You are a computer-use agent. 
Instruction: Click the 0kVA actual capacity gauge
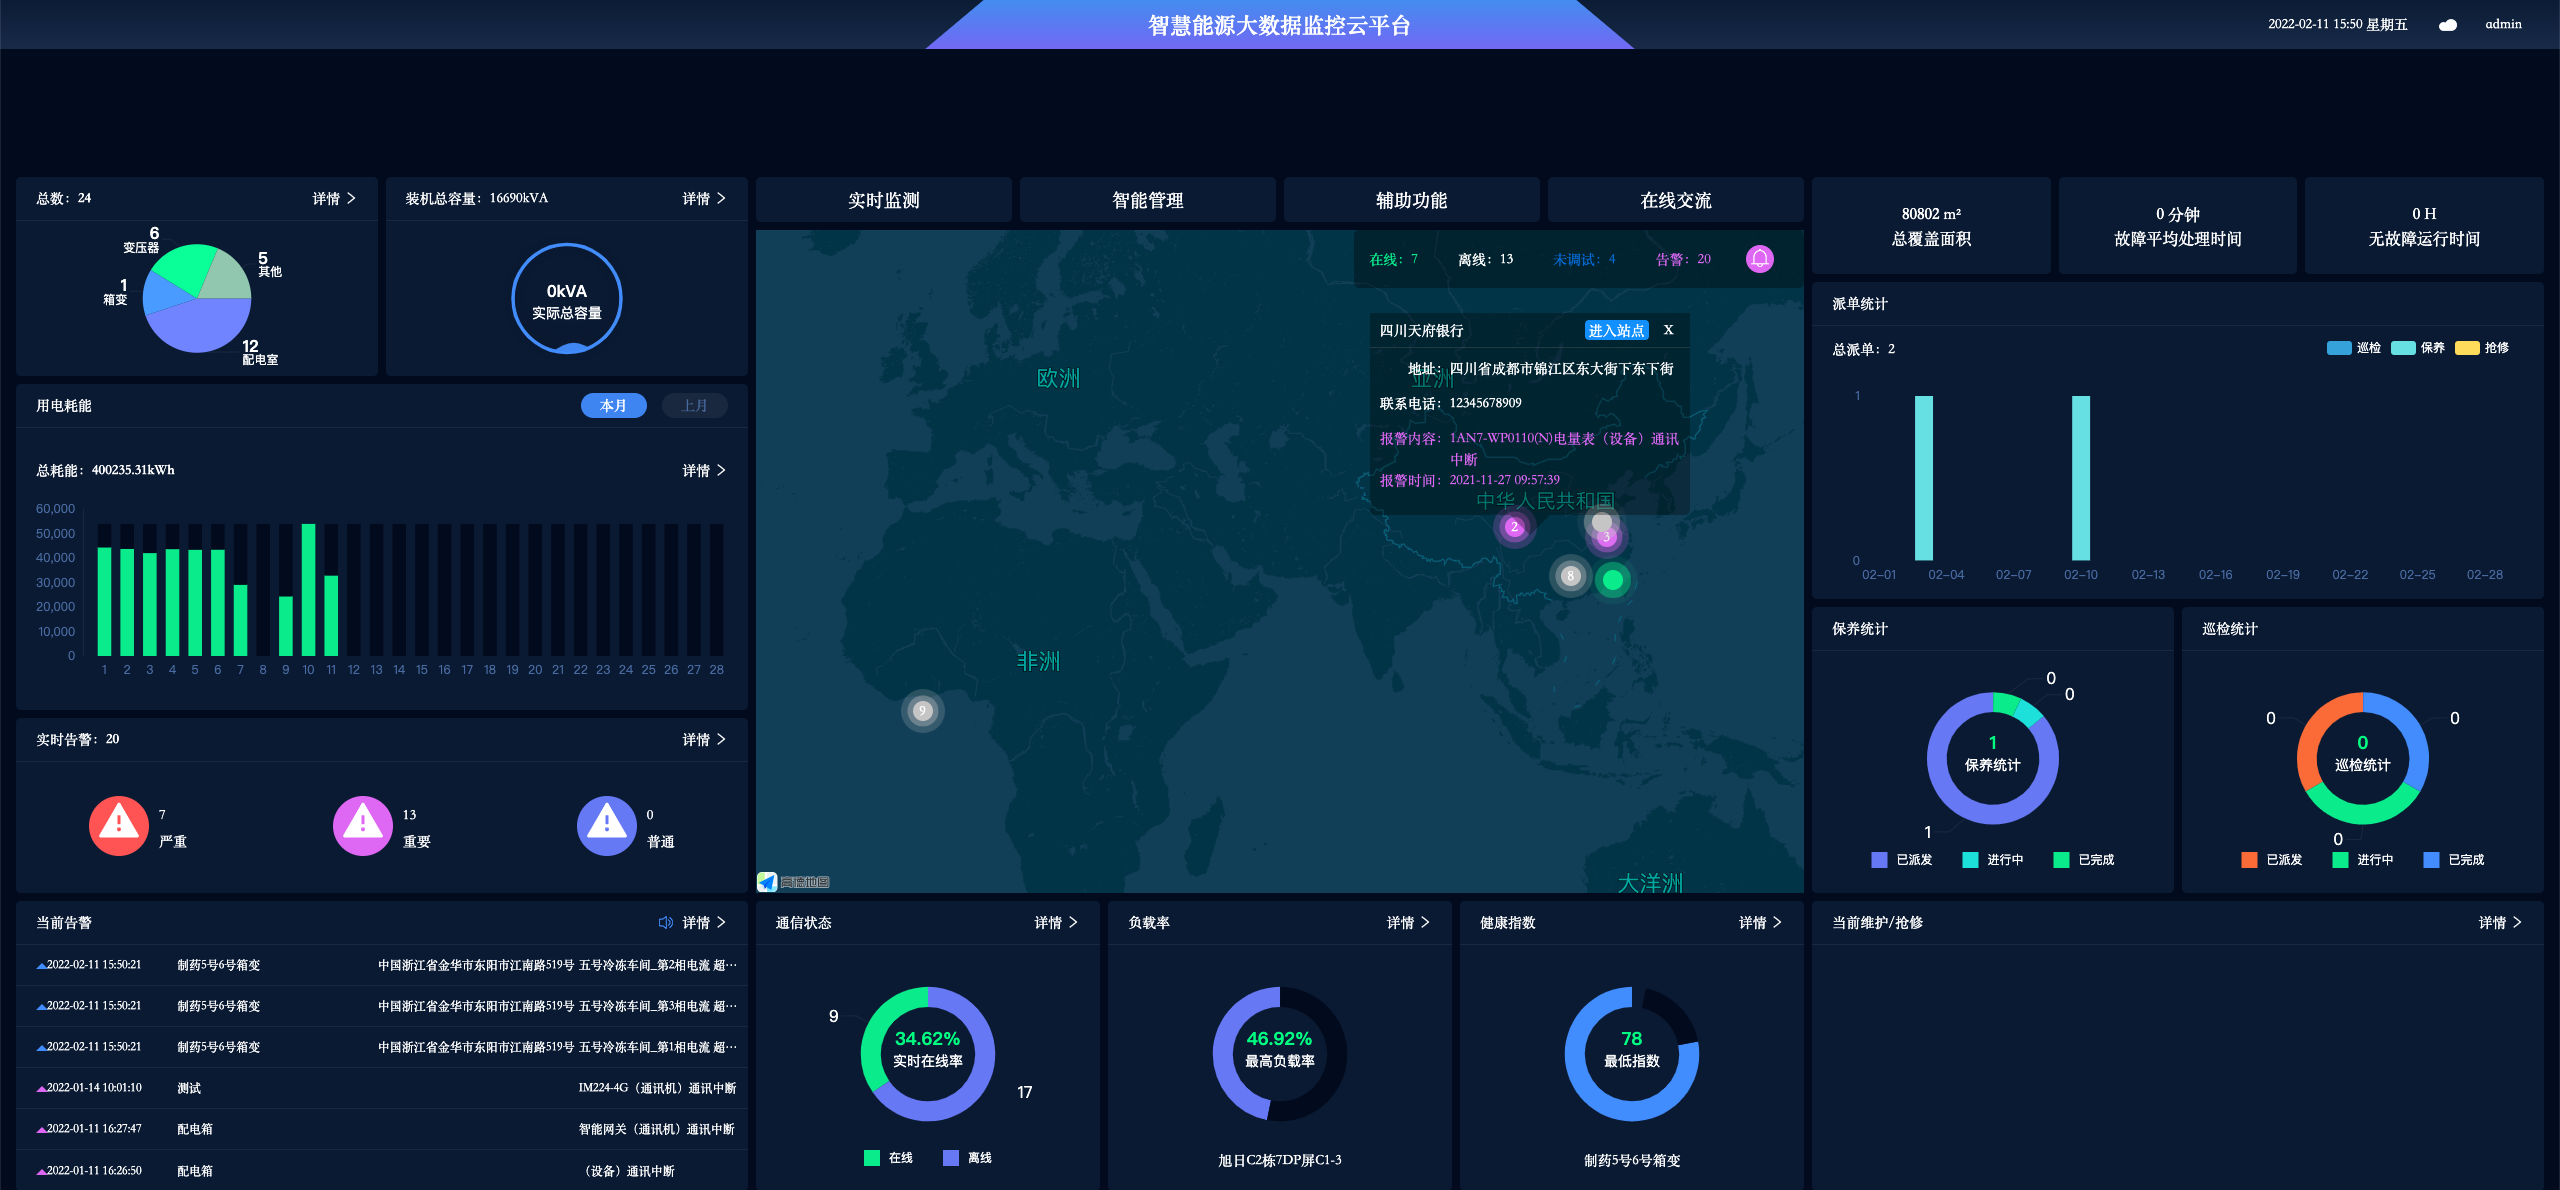[567, 299]
